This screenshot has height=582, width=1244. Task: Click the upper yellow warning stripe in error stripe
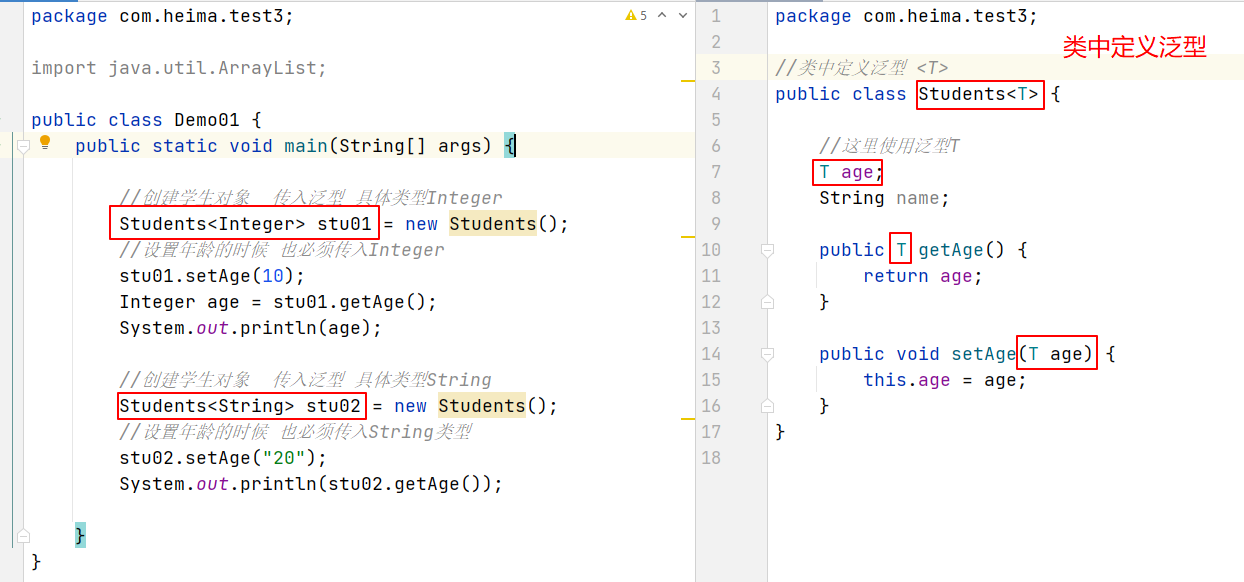click(x=687, y=79)
